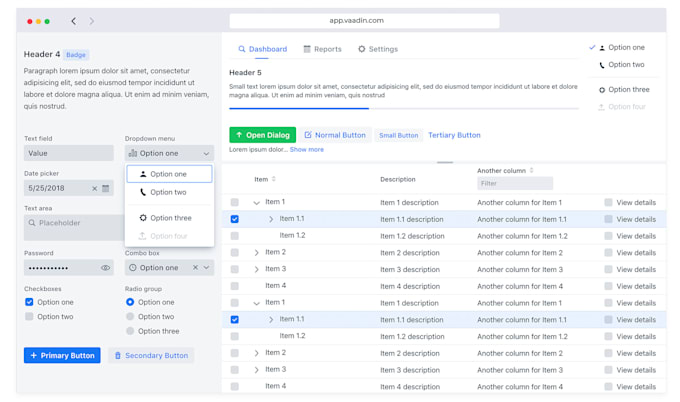This screenshot has height=402, width=680.
Task: Click the Show more link
Action: point(307,150)
